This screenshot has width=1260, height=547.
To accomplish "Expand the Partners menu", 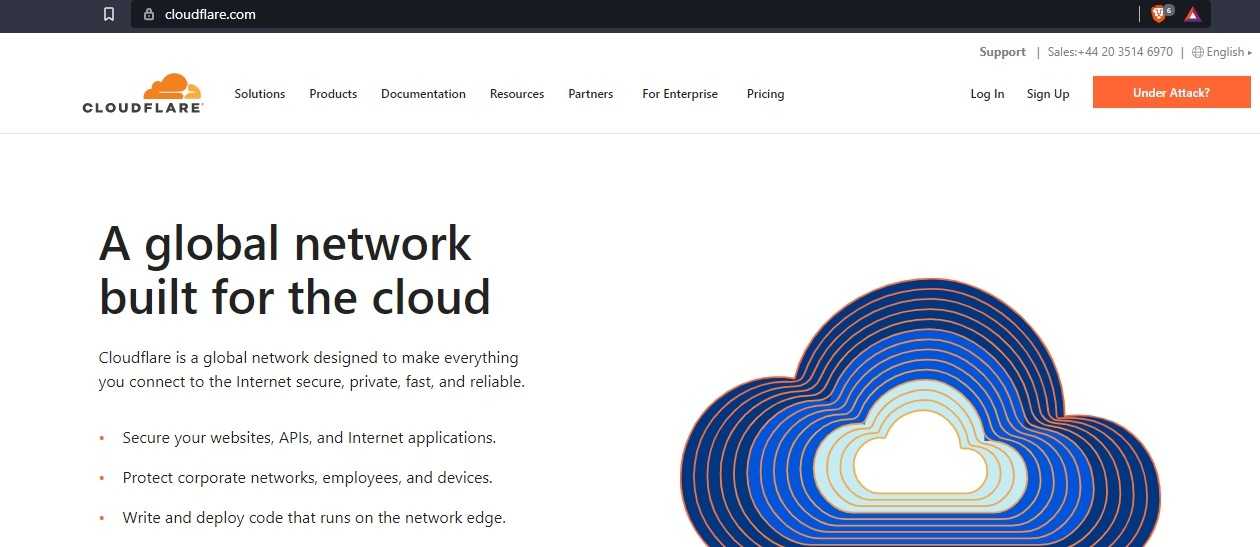I will pos(590,94).
